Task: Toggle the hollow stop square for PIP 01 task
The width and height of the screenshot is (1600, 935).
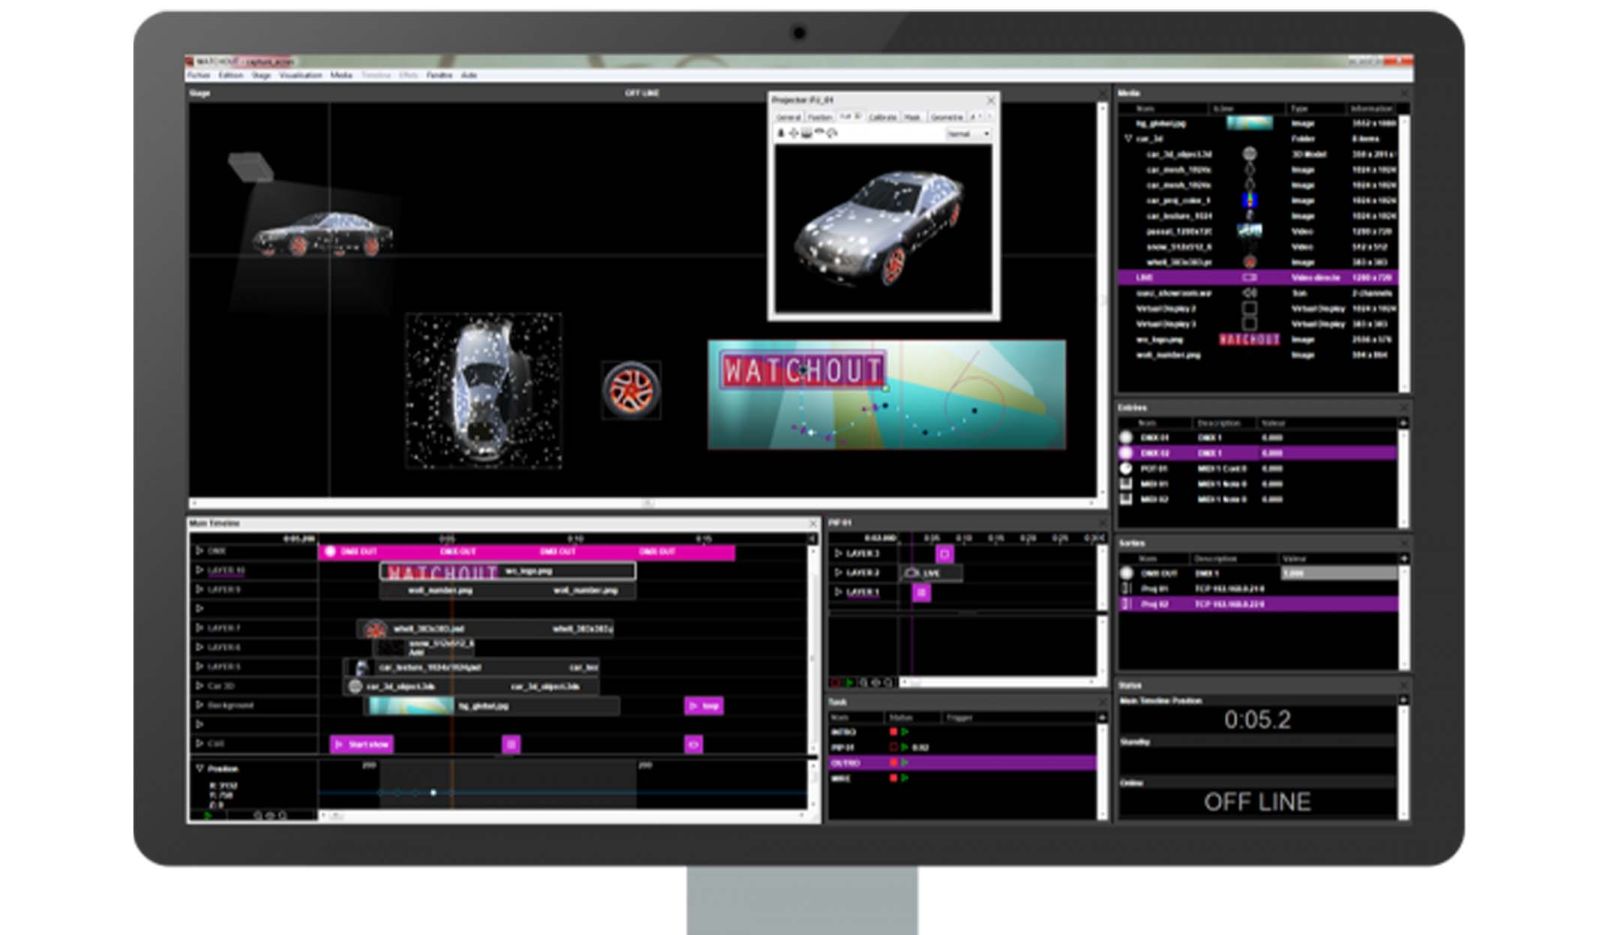Action: 893,747
